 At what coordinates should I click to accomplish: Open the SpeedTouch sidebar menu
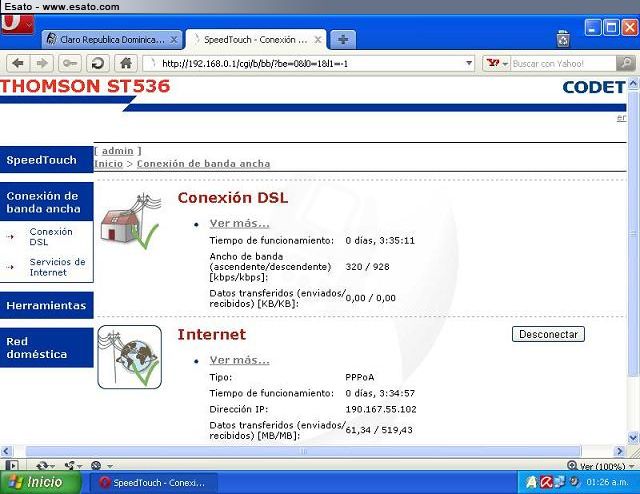[47, 160]
